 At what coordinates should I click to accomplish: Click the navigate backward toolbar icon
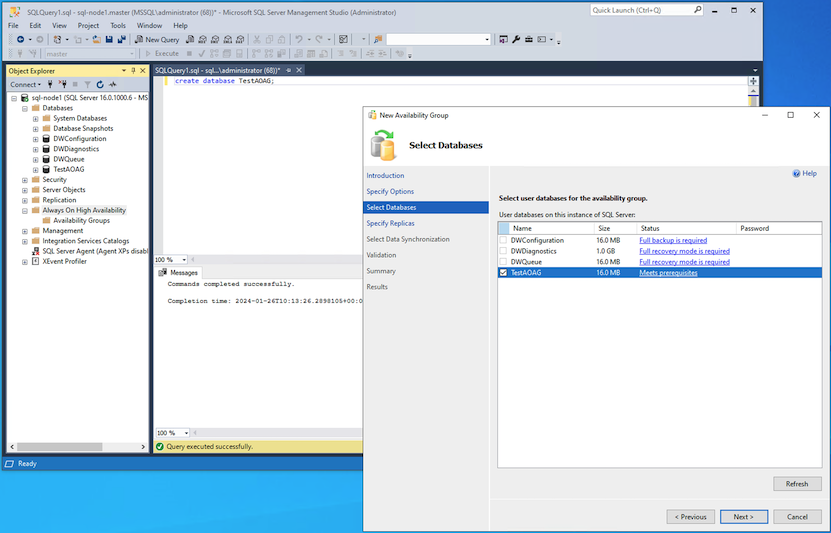tap(20, 40)
